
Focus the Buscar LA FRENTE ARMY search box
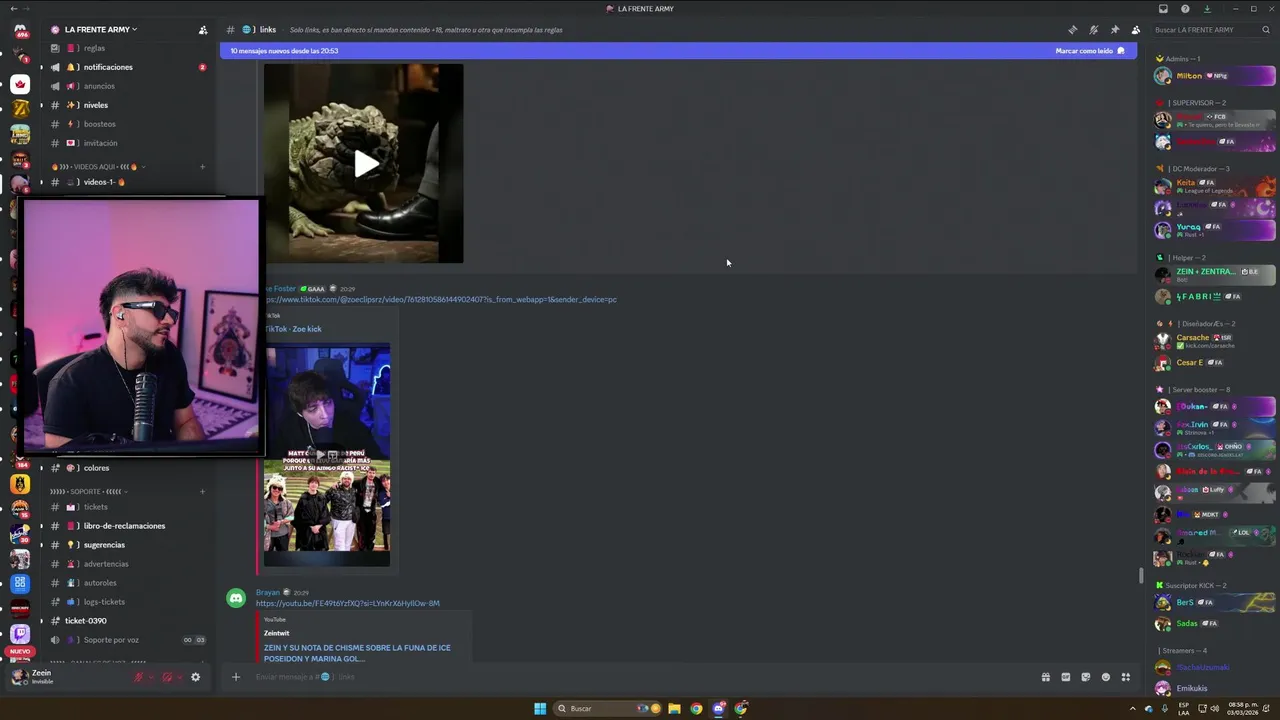click(x=1213, y=30)
